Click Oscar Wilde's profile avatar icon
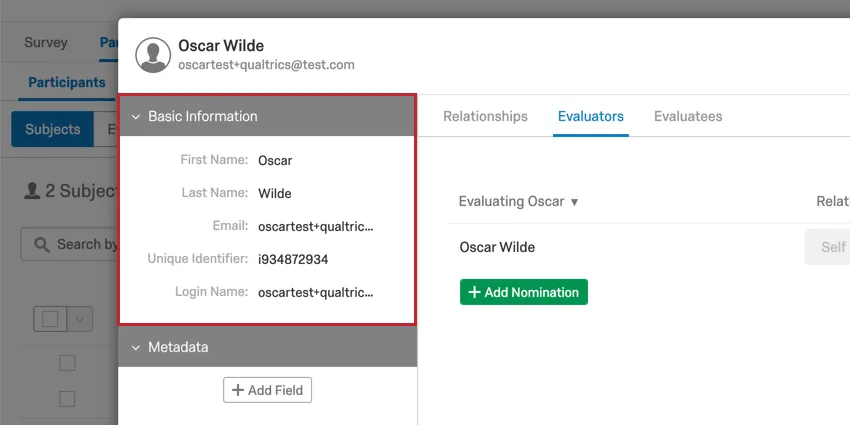The height and width of the screenshot is (425, 850). 153,56
